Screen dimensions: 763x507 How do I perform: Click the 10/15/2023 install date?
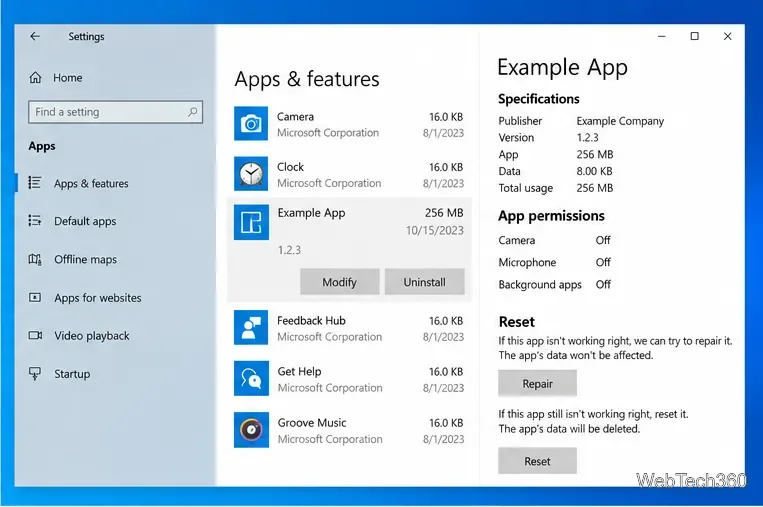[435, 230]
